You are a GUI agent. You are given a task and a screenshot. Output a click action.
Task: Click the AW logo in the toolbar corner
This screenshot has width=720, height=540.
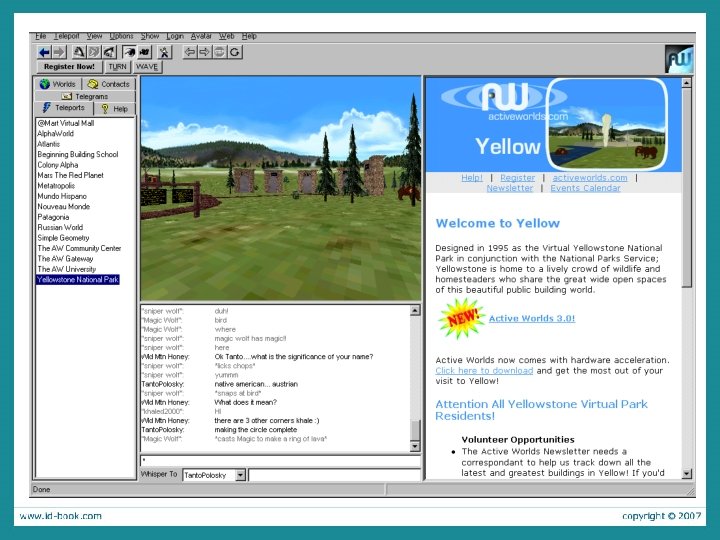point(679,59)
